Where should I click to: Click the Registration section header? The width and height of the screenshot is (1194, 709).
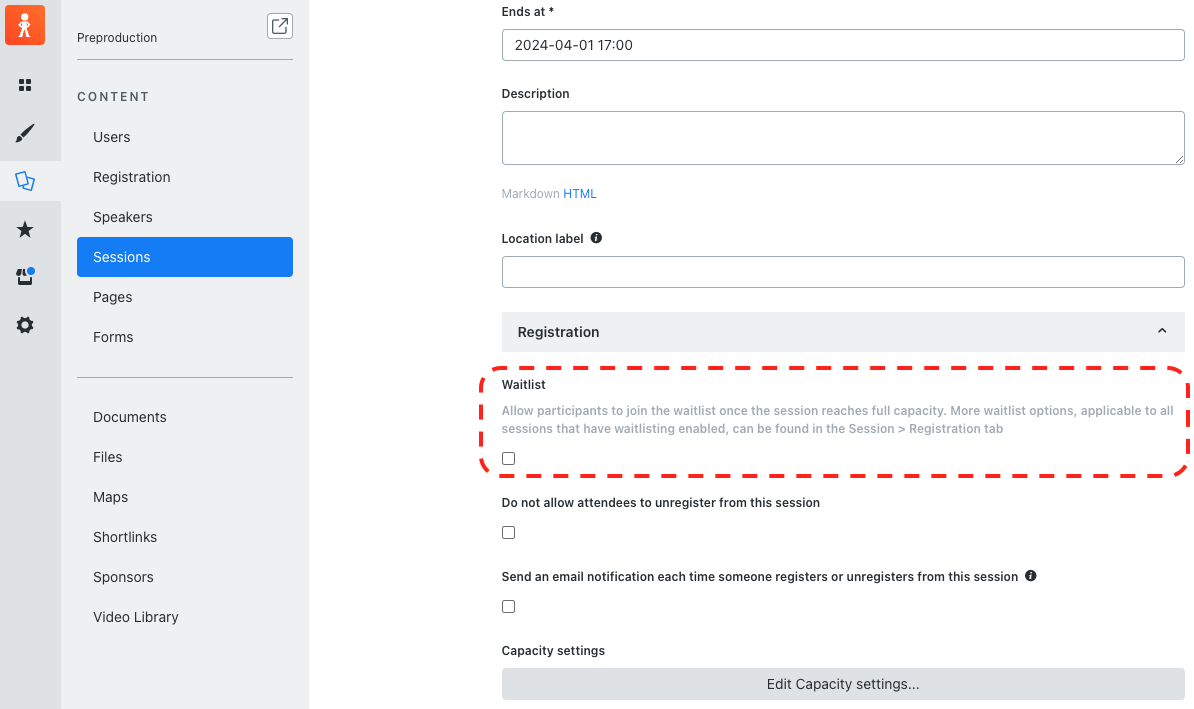coord(843,331)
